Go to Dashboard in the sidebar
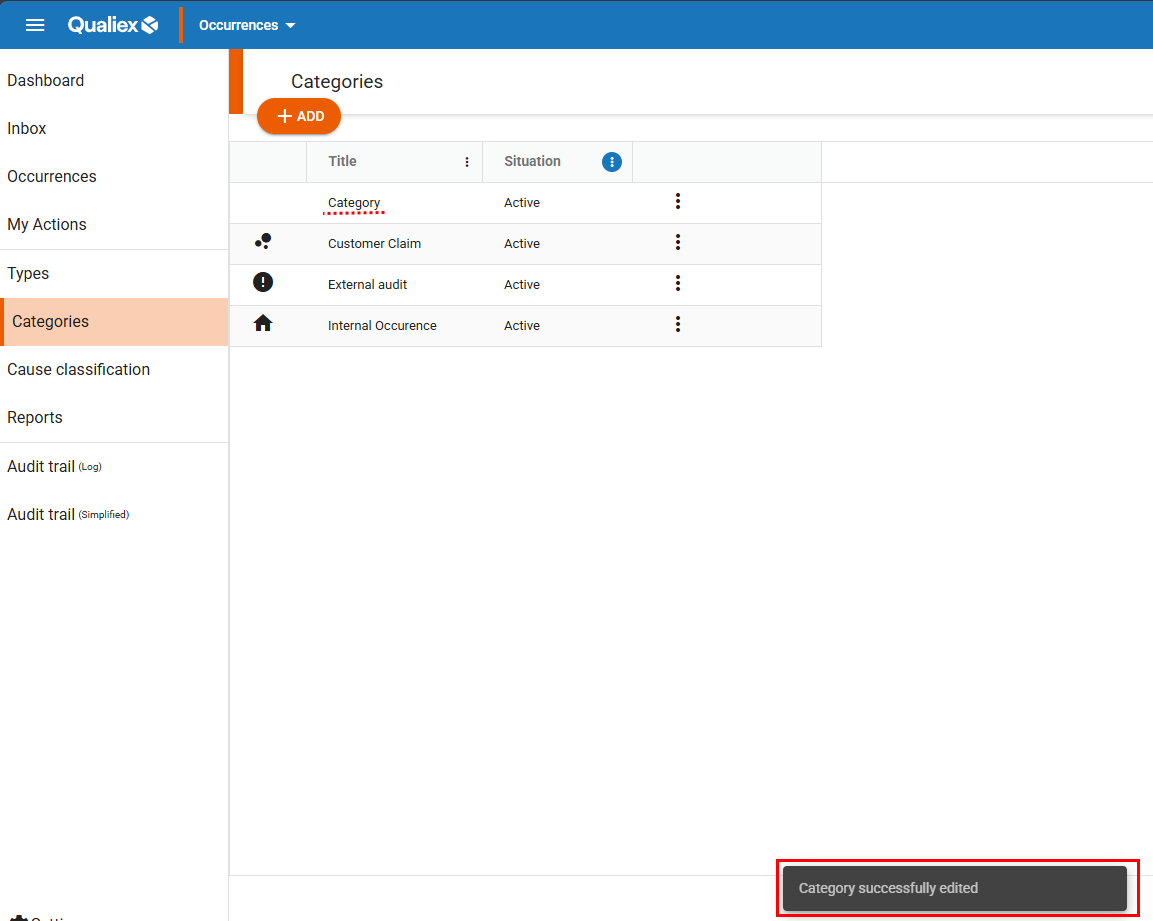 pos(46,81)
